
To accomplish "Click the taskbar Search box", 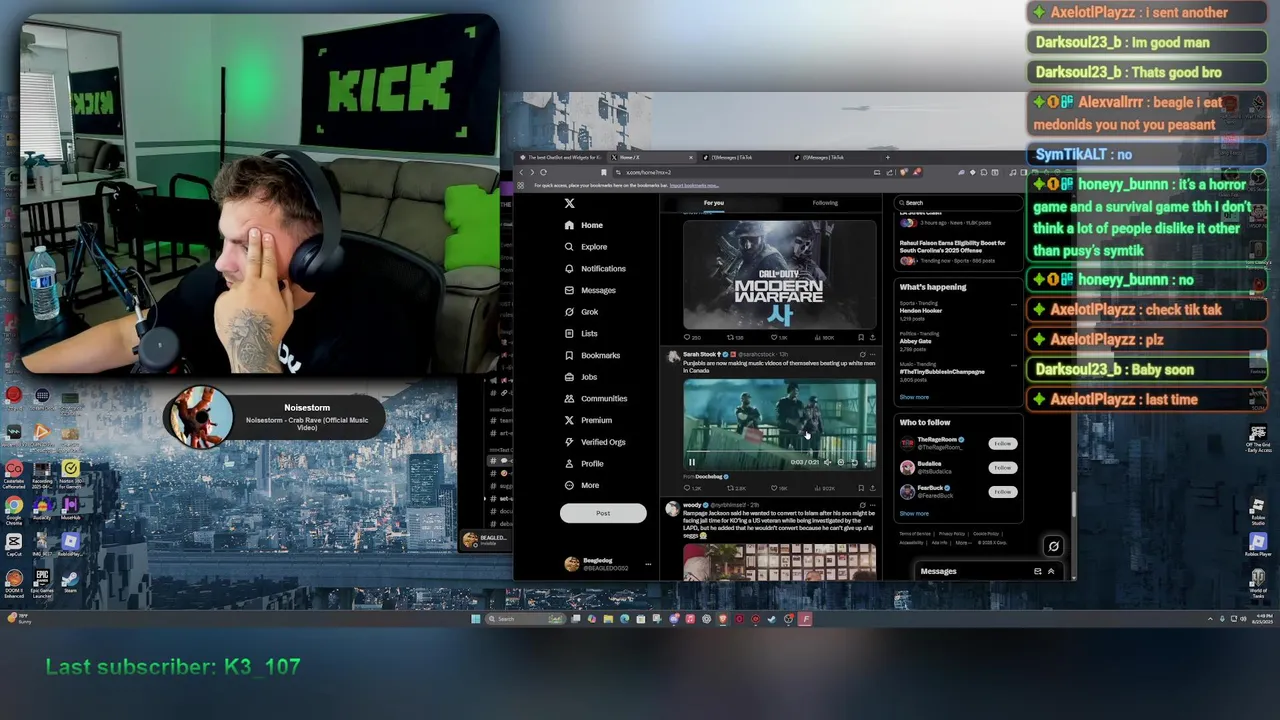I will 525,619.
